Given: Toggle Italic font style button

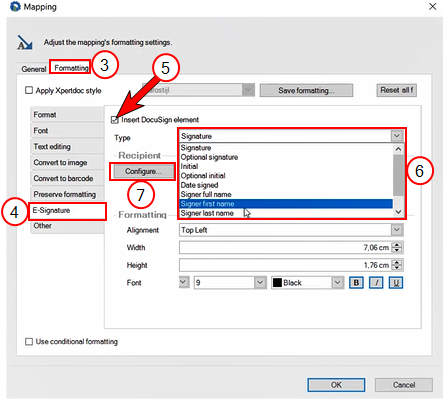Looking at the screenshot, I should 376,283.
